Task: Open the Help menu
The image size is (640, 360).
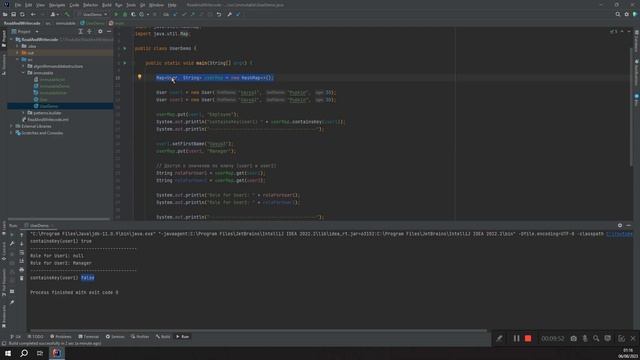Action: point(172,5)
